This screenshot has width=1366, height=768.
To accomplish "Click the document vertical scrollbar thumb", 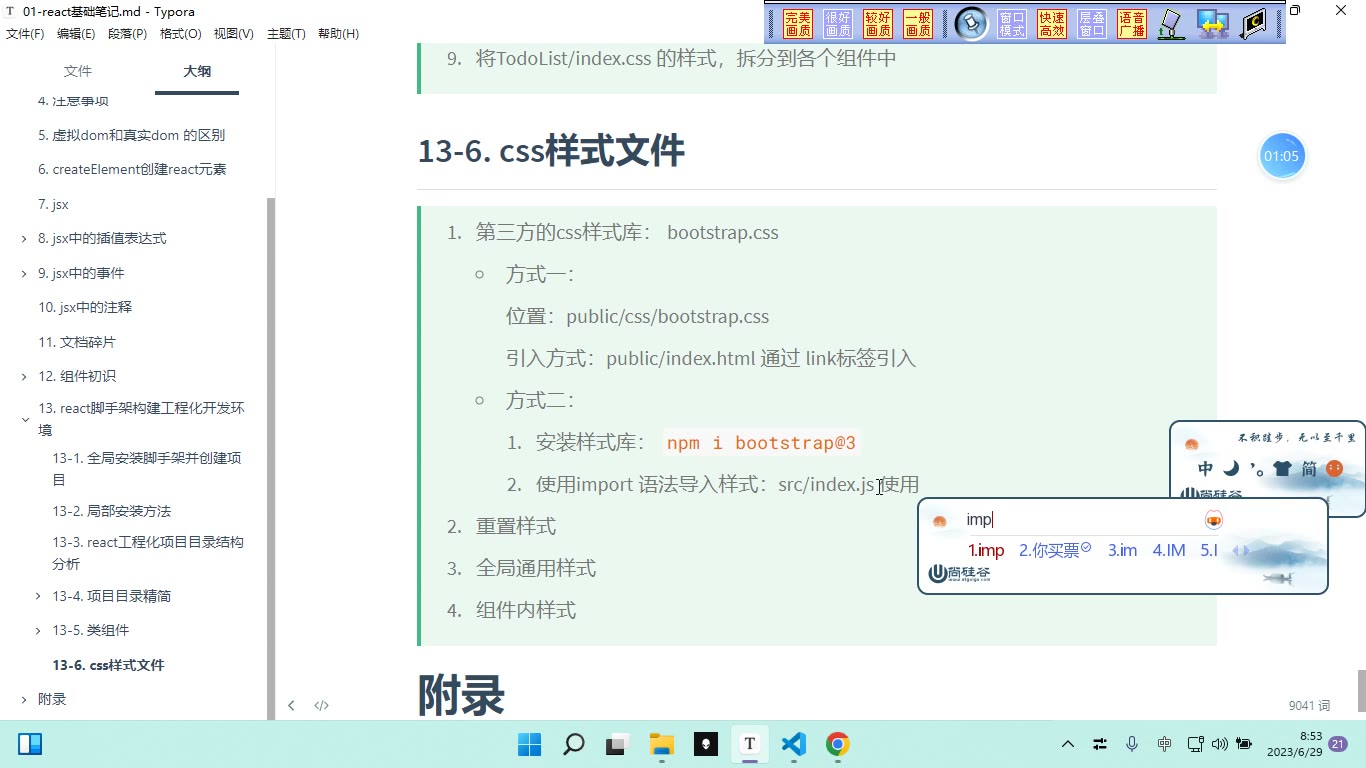I will 1361,691.
